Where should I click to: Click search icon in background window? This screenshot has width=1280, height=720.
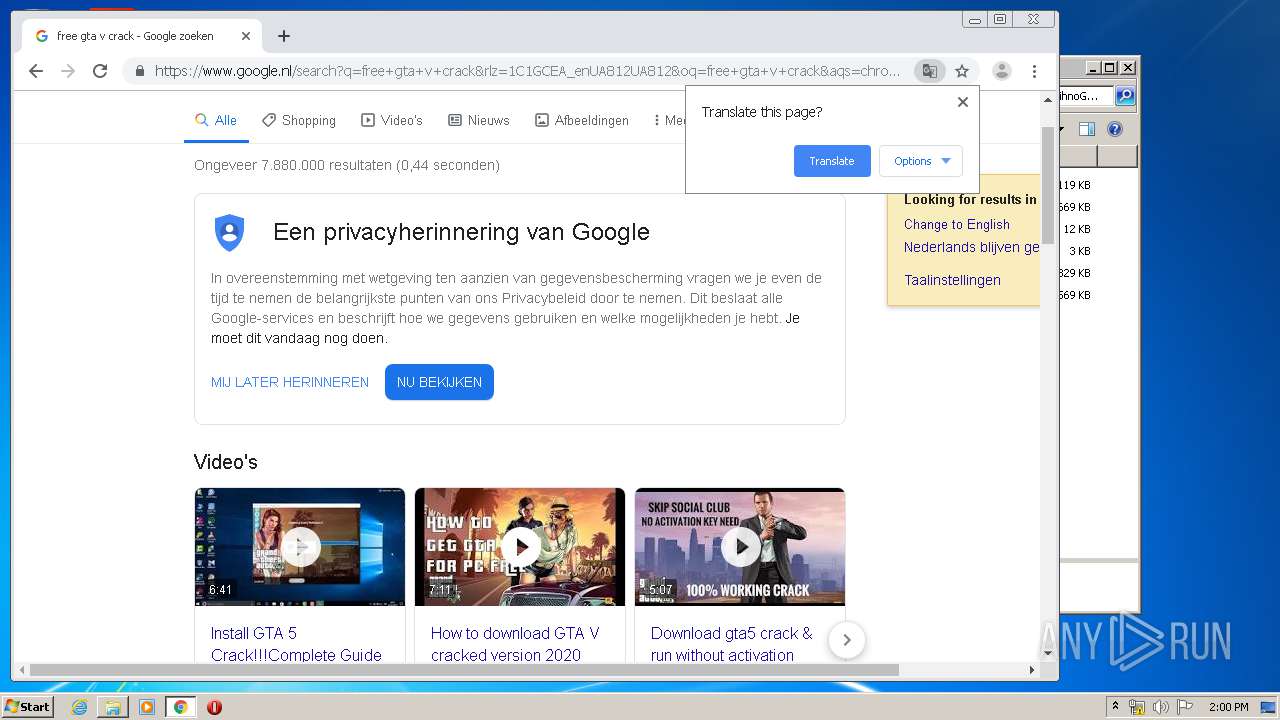tap(1125, 96)
